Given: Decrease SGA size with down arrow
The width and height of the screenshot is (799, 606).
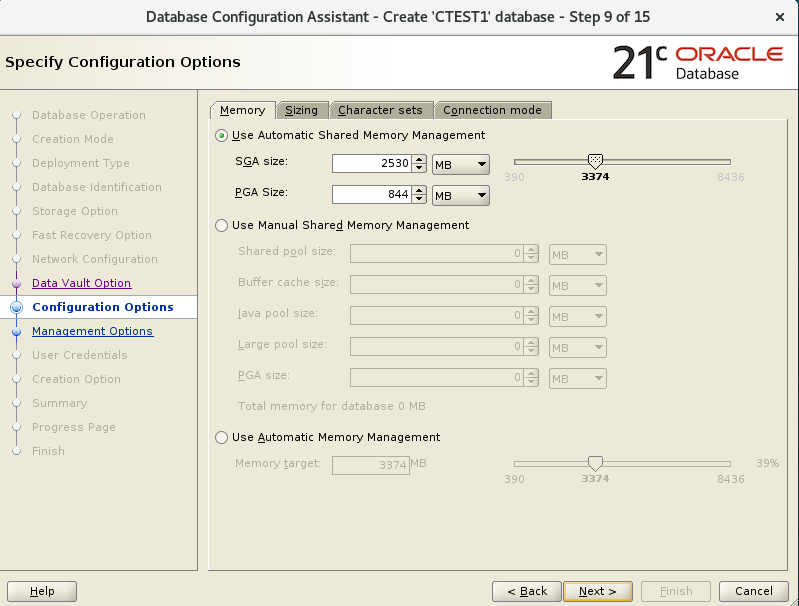Looking at the screenshot, I should click(419, 168).
